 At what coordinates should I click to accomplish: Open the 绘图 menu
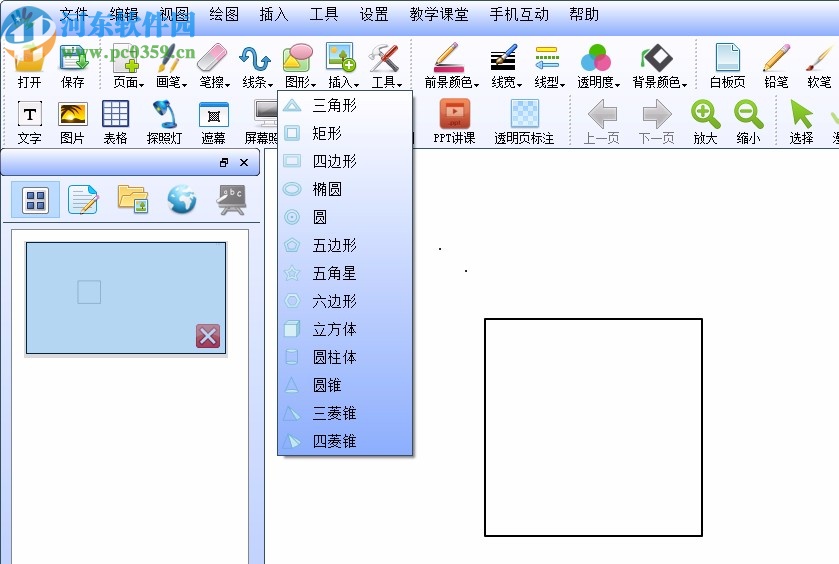[224, 14]
